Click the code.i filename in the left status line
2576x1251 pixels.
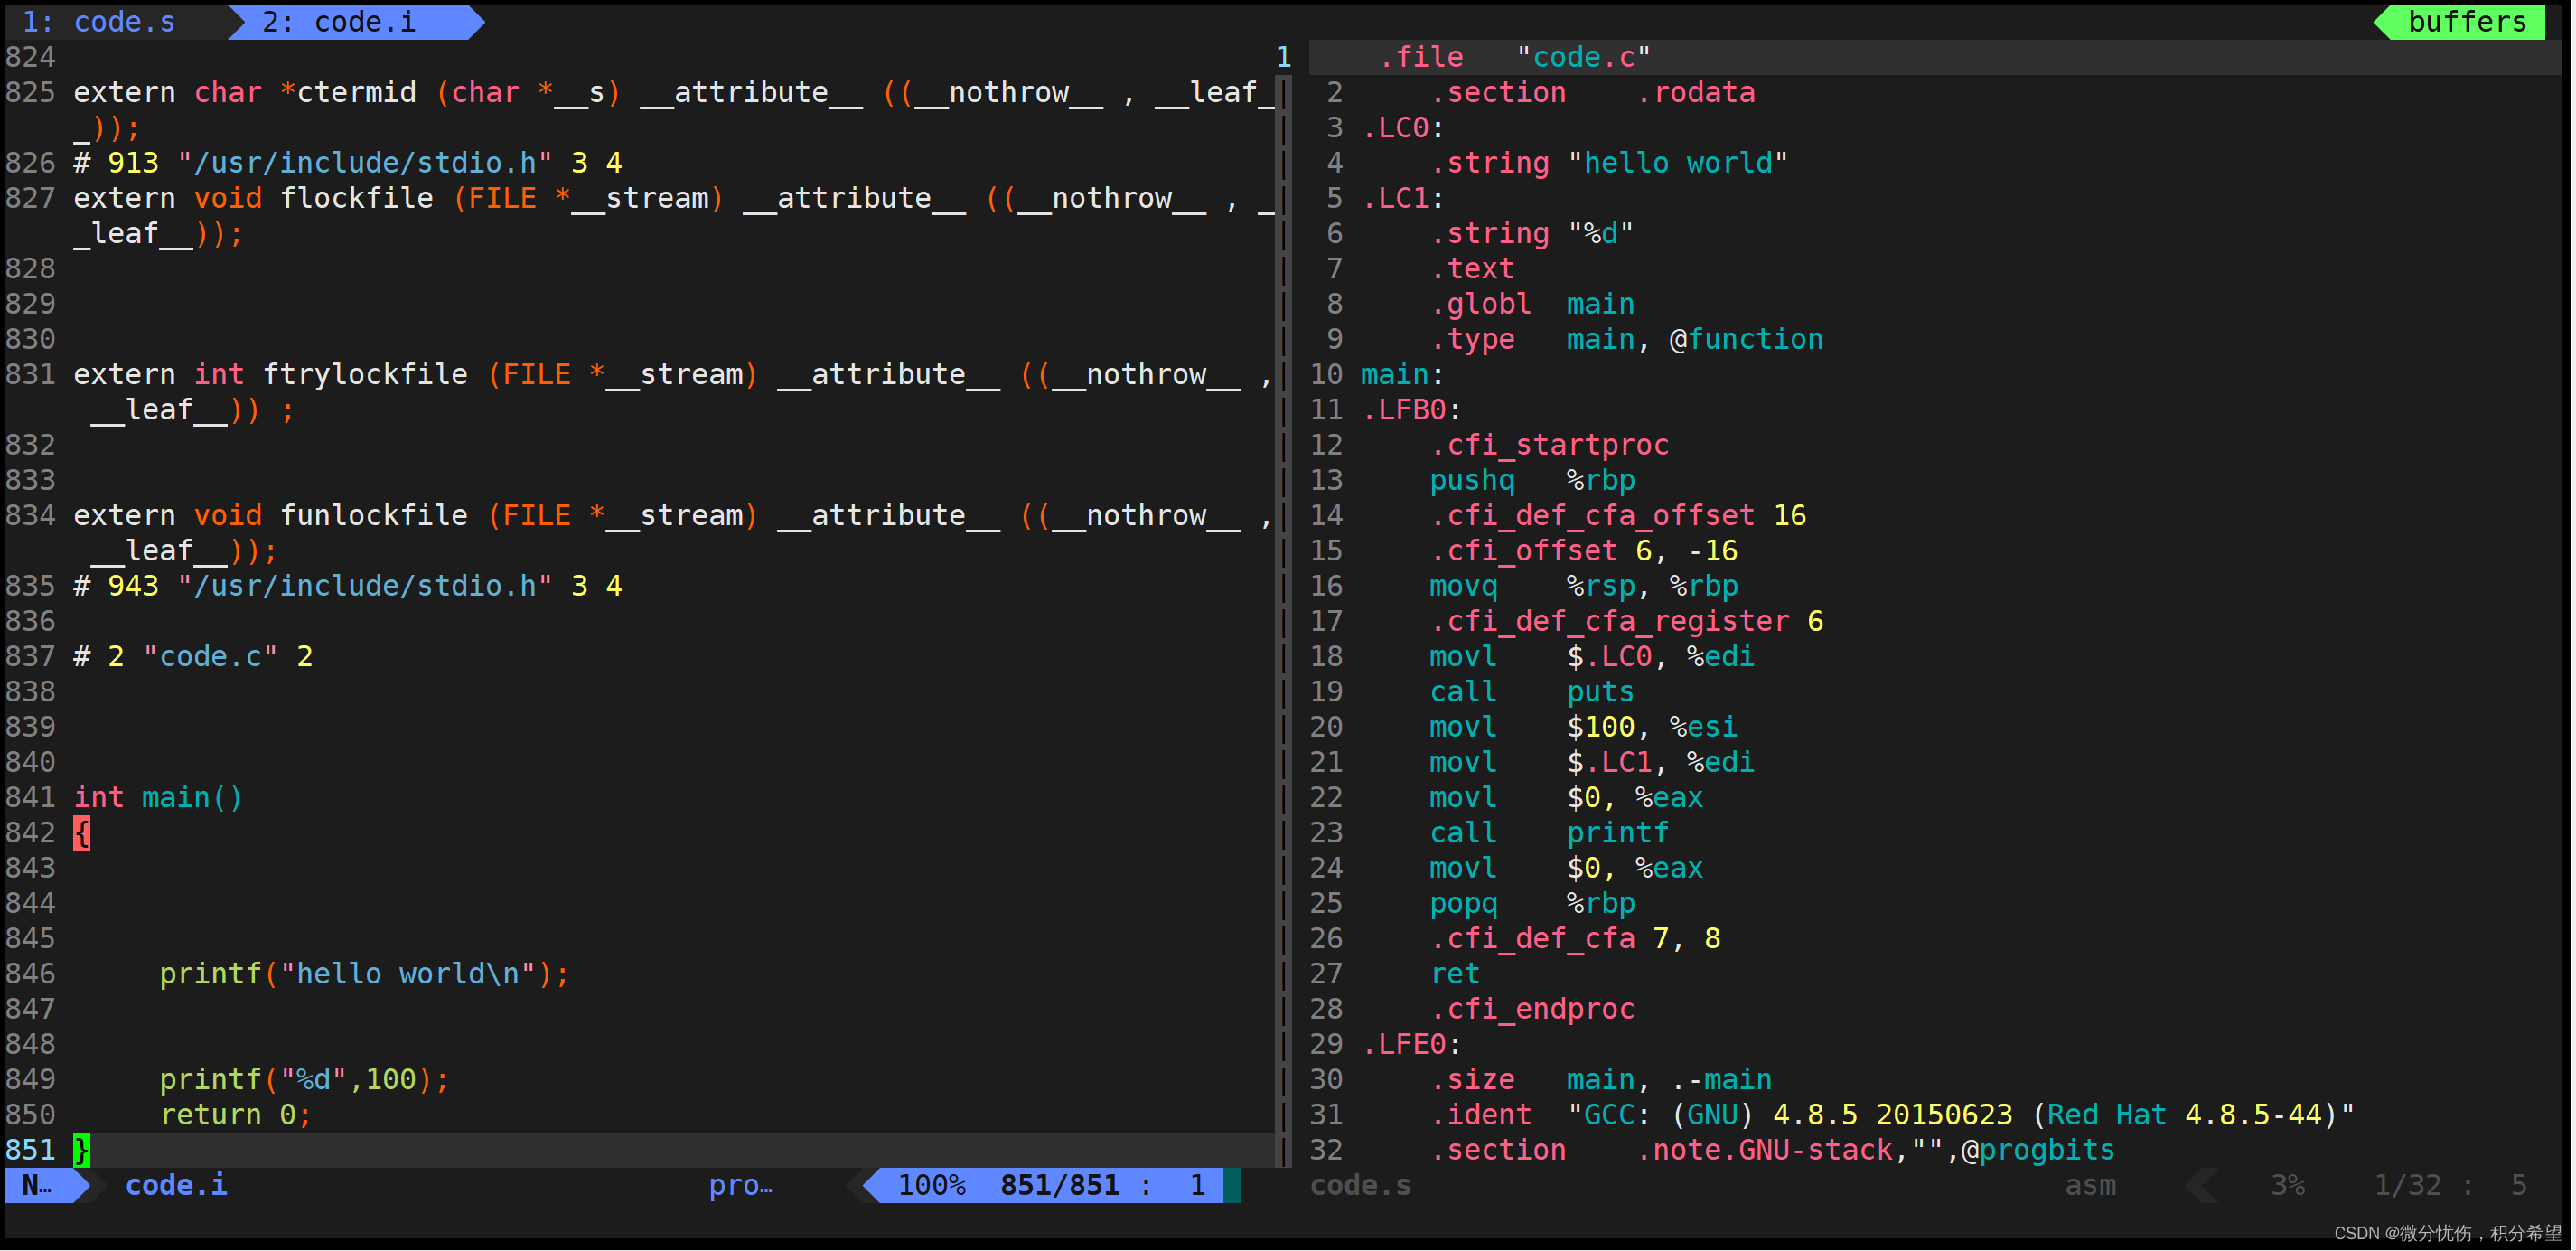click(x=176, y=1185)
